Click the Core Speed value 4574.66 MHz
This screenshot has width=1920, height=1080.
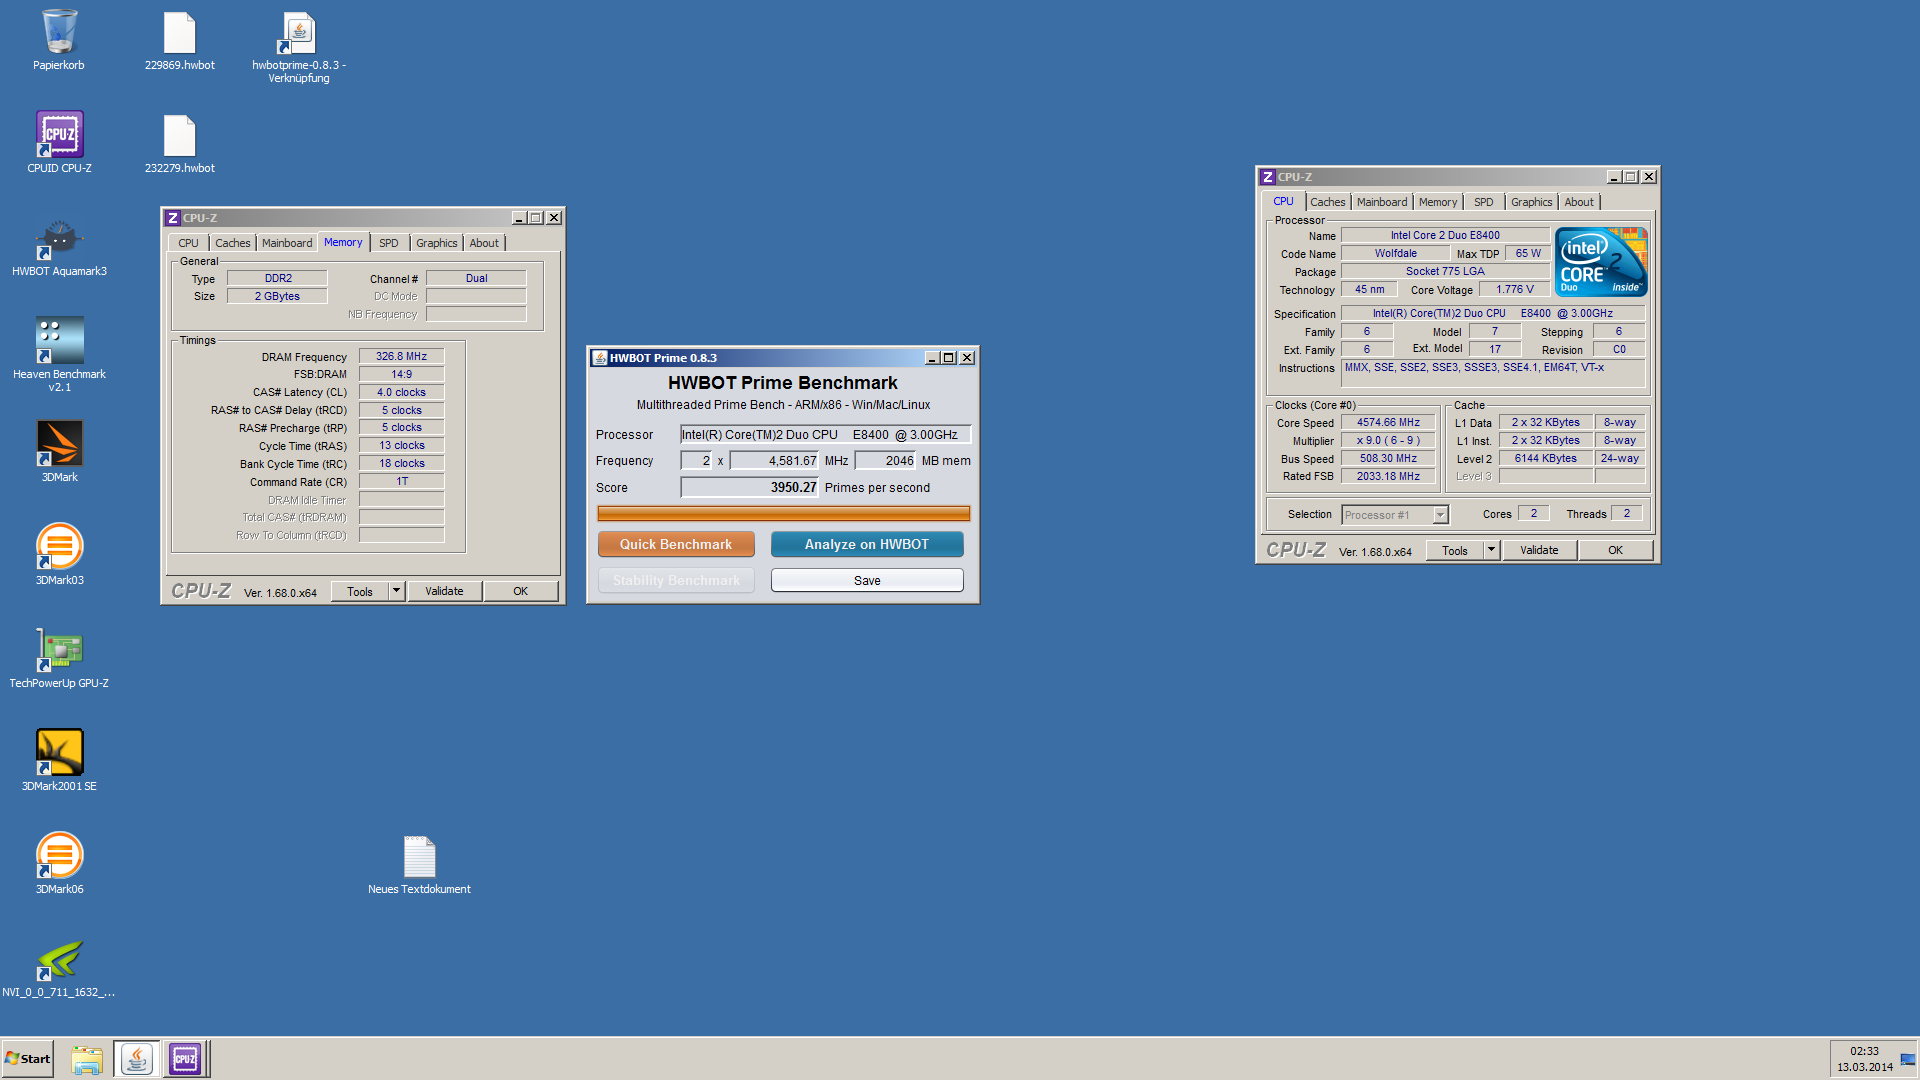1388,422
